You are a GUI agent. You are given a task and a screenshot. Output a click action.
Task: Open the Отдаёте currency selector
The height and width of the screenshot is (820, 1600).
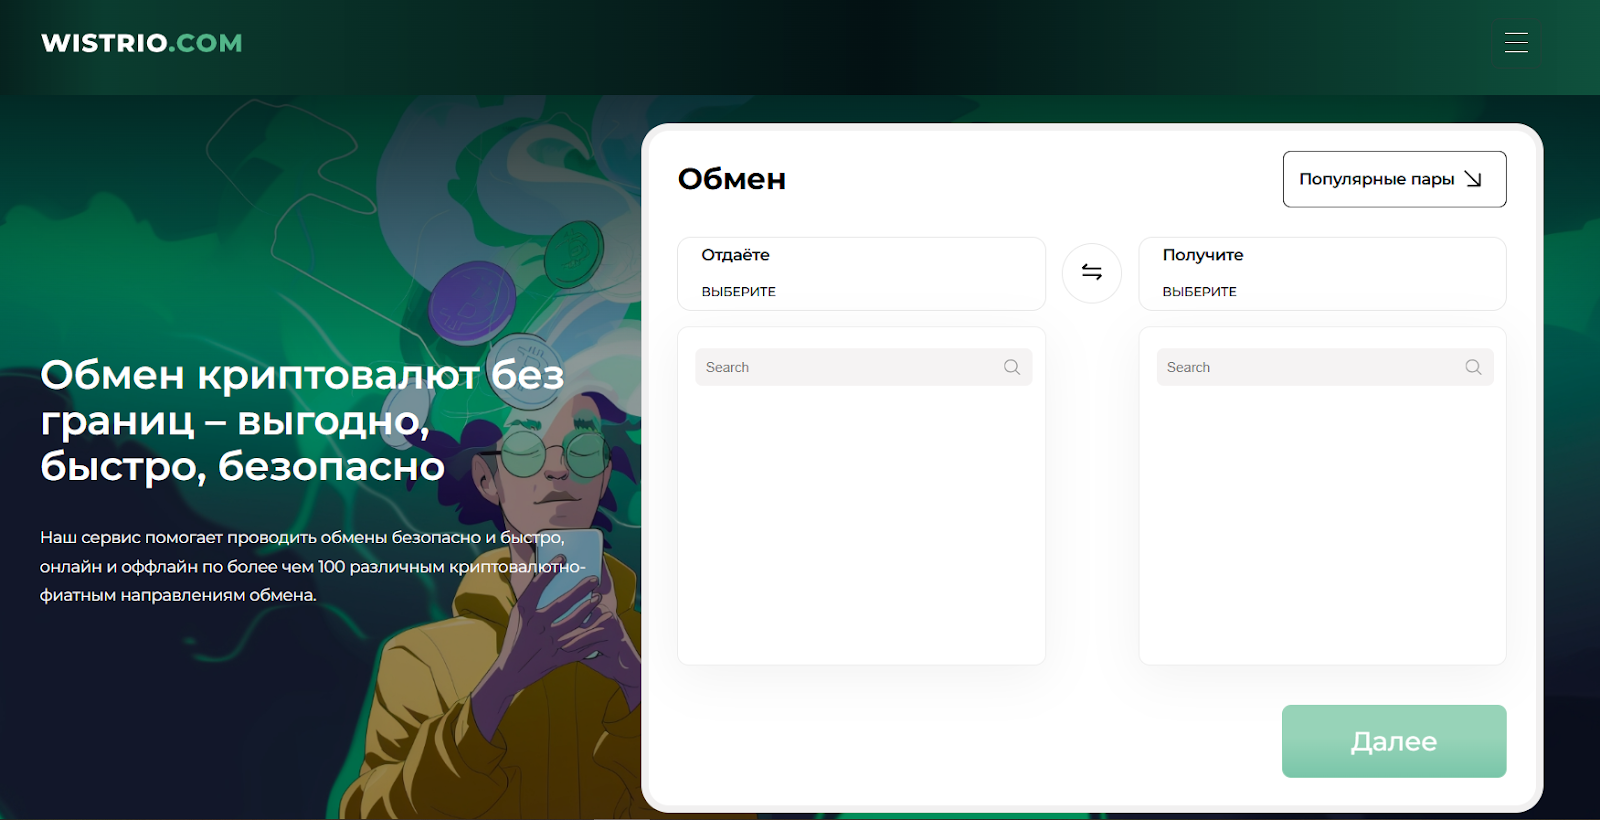(x=860, y=273)
